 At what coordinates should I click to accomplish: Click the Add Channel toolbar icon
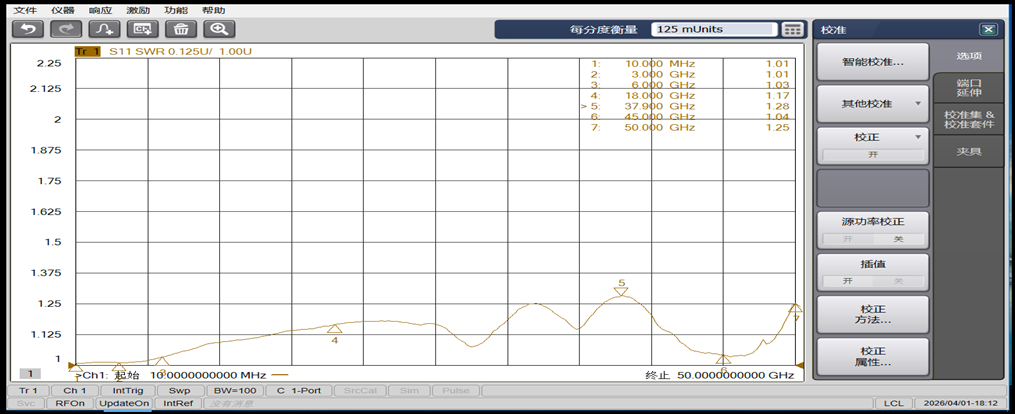[x=143, y=29]
